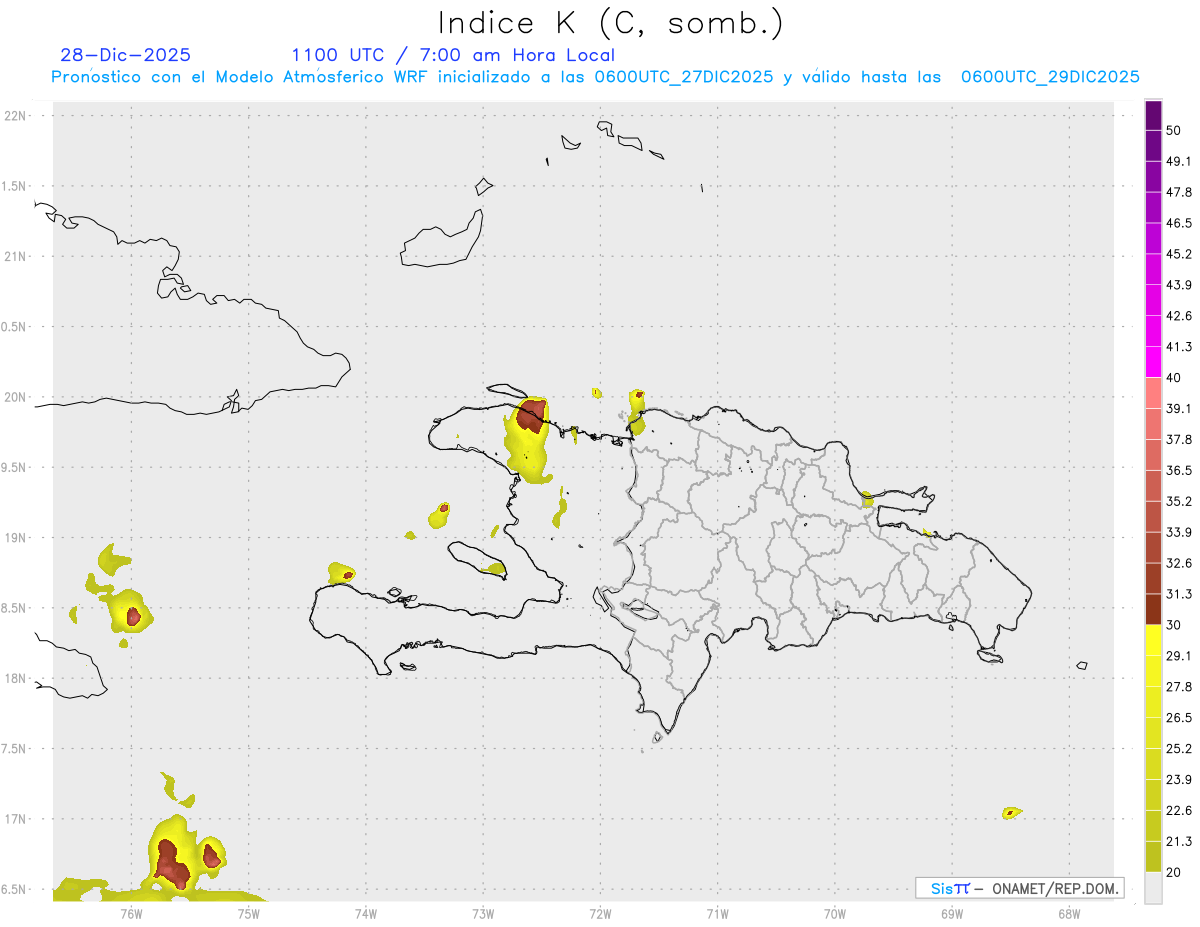This screenshot has width=1200, height=927.
Task: Click the "17N" latitude axis label
Action: 15,819
